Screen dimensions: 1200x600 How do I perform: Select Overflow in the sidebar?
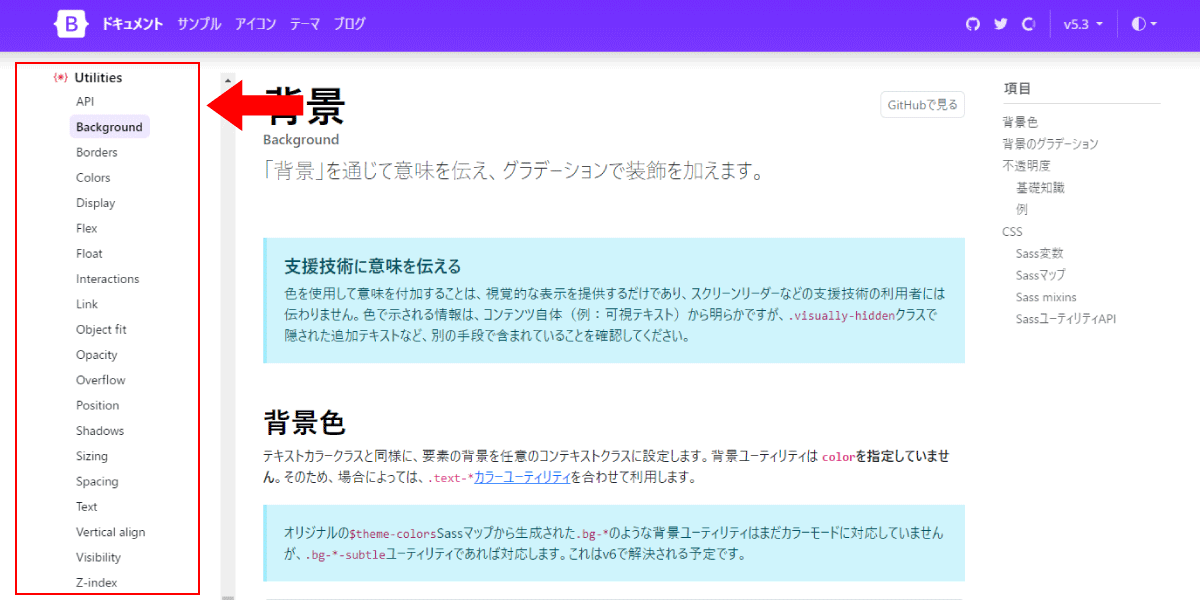[101, 380]
